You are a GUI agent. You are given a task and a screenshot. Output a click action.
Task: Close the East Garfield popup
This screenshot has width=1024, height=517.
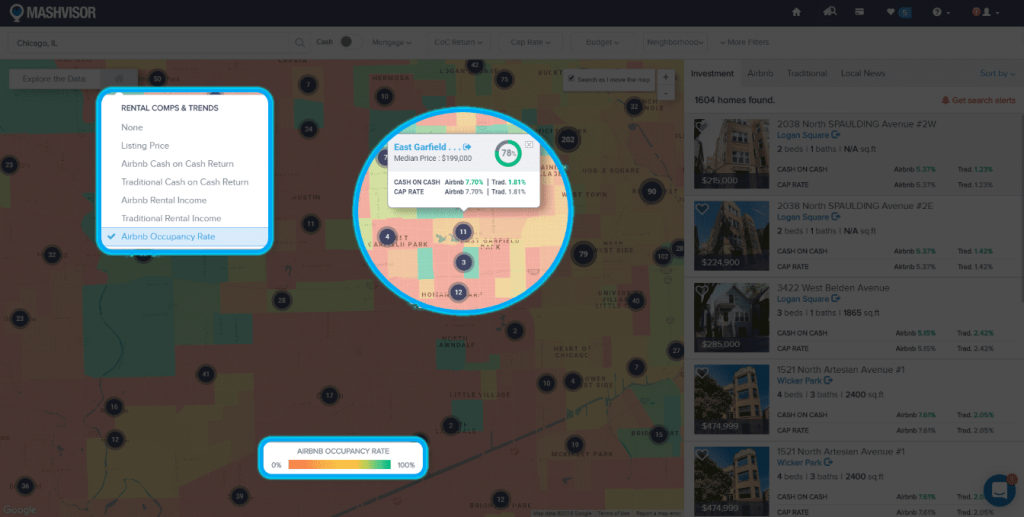[x=529, y=145]
